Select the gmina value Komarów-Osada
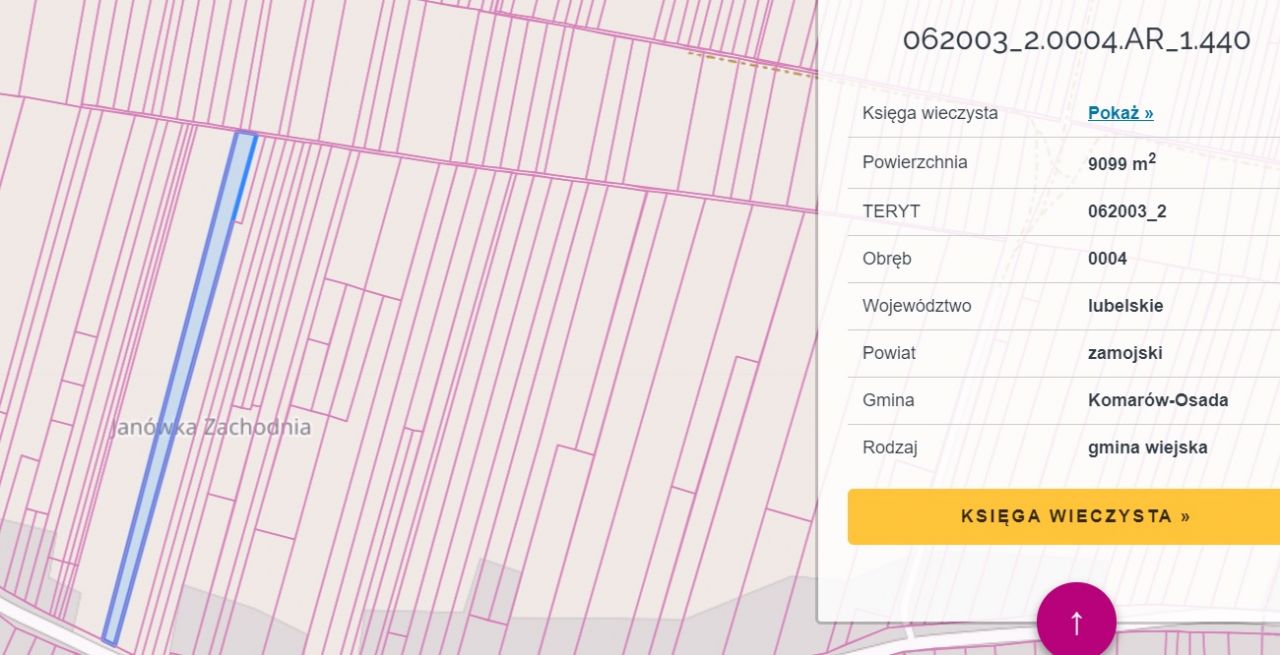This screenshot has height=655, width=1280. (1158, 400)
